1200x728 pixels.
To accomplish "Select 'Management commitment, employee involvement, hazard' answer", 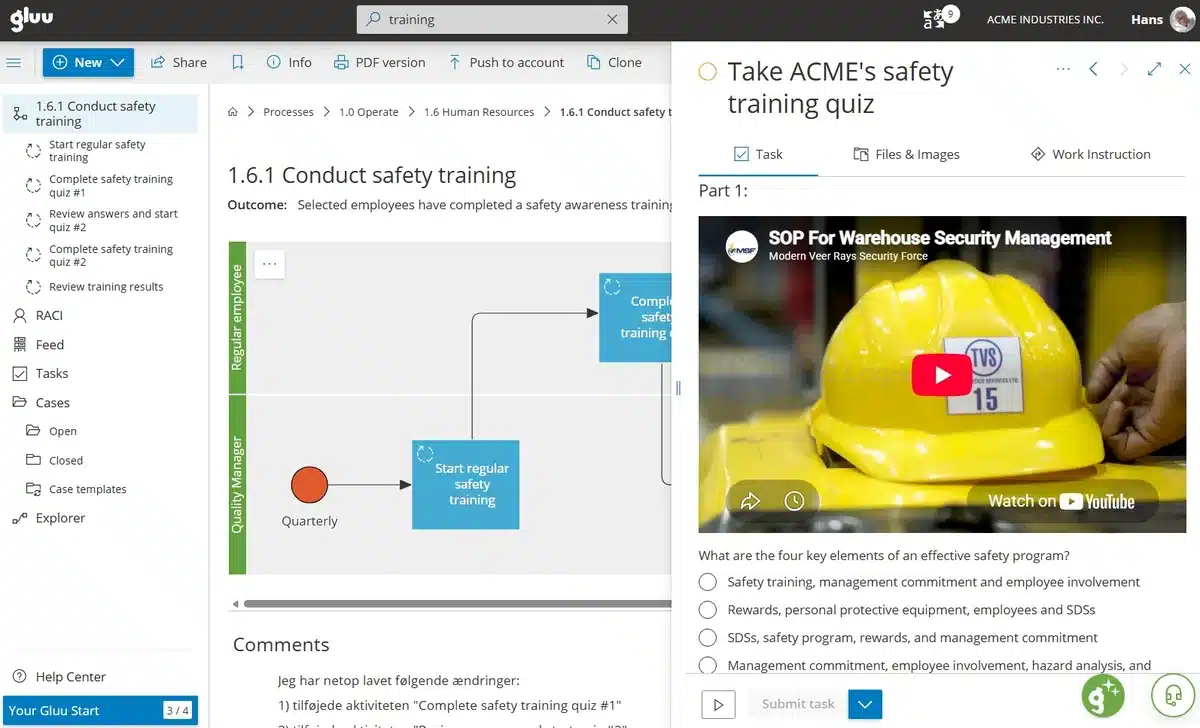I will coord(708,665).
